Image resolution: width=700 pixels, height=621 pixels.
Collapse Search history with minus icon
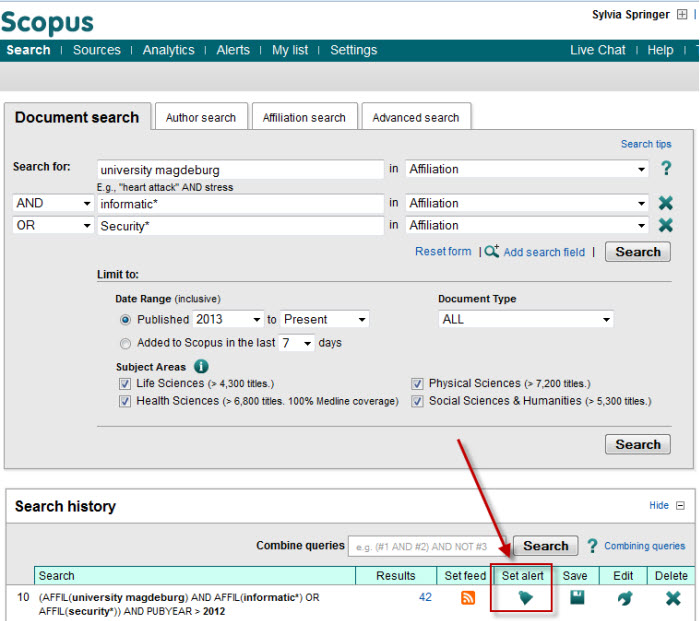[680, 505]
